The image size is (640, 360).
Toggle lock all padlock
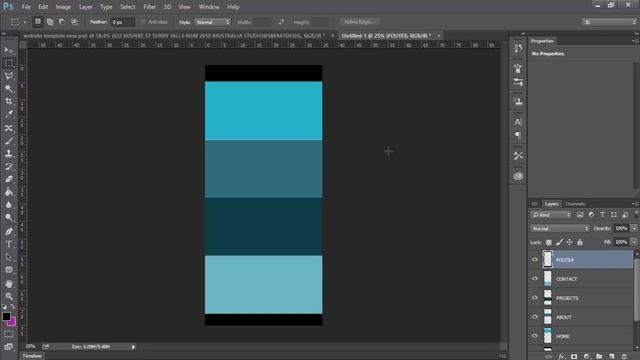(x=580, y=242)
